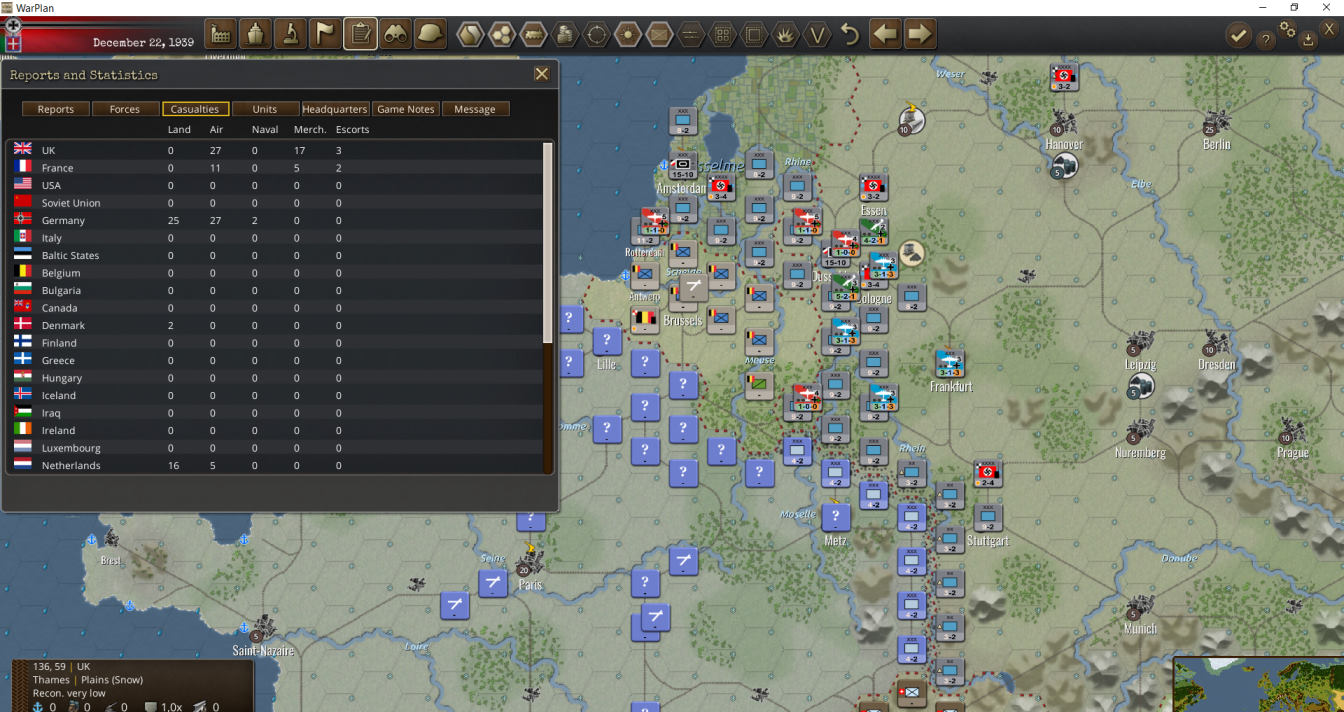1344x712 pixels.
Task: Select the honeycomb hexes hexagon filter
Action: 502,35
